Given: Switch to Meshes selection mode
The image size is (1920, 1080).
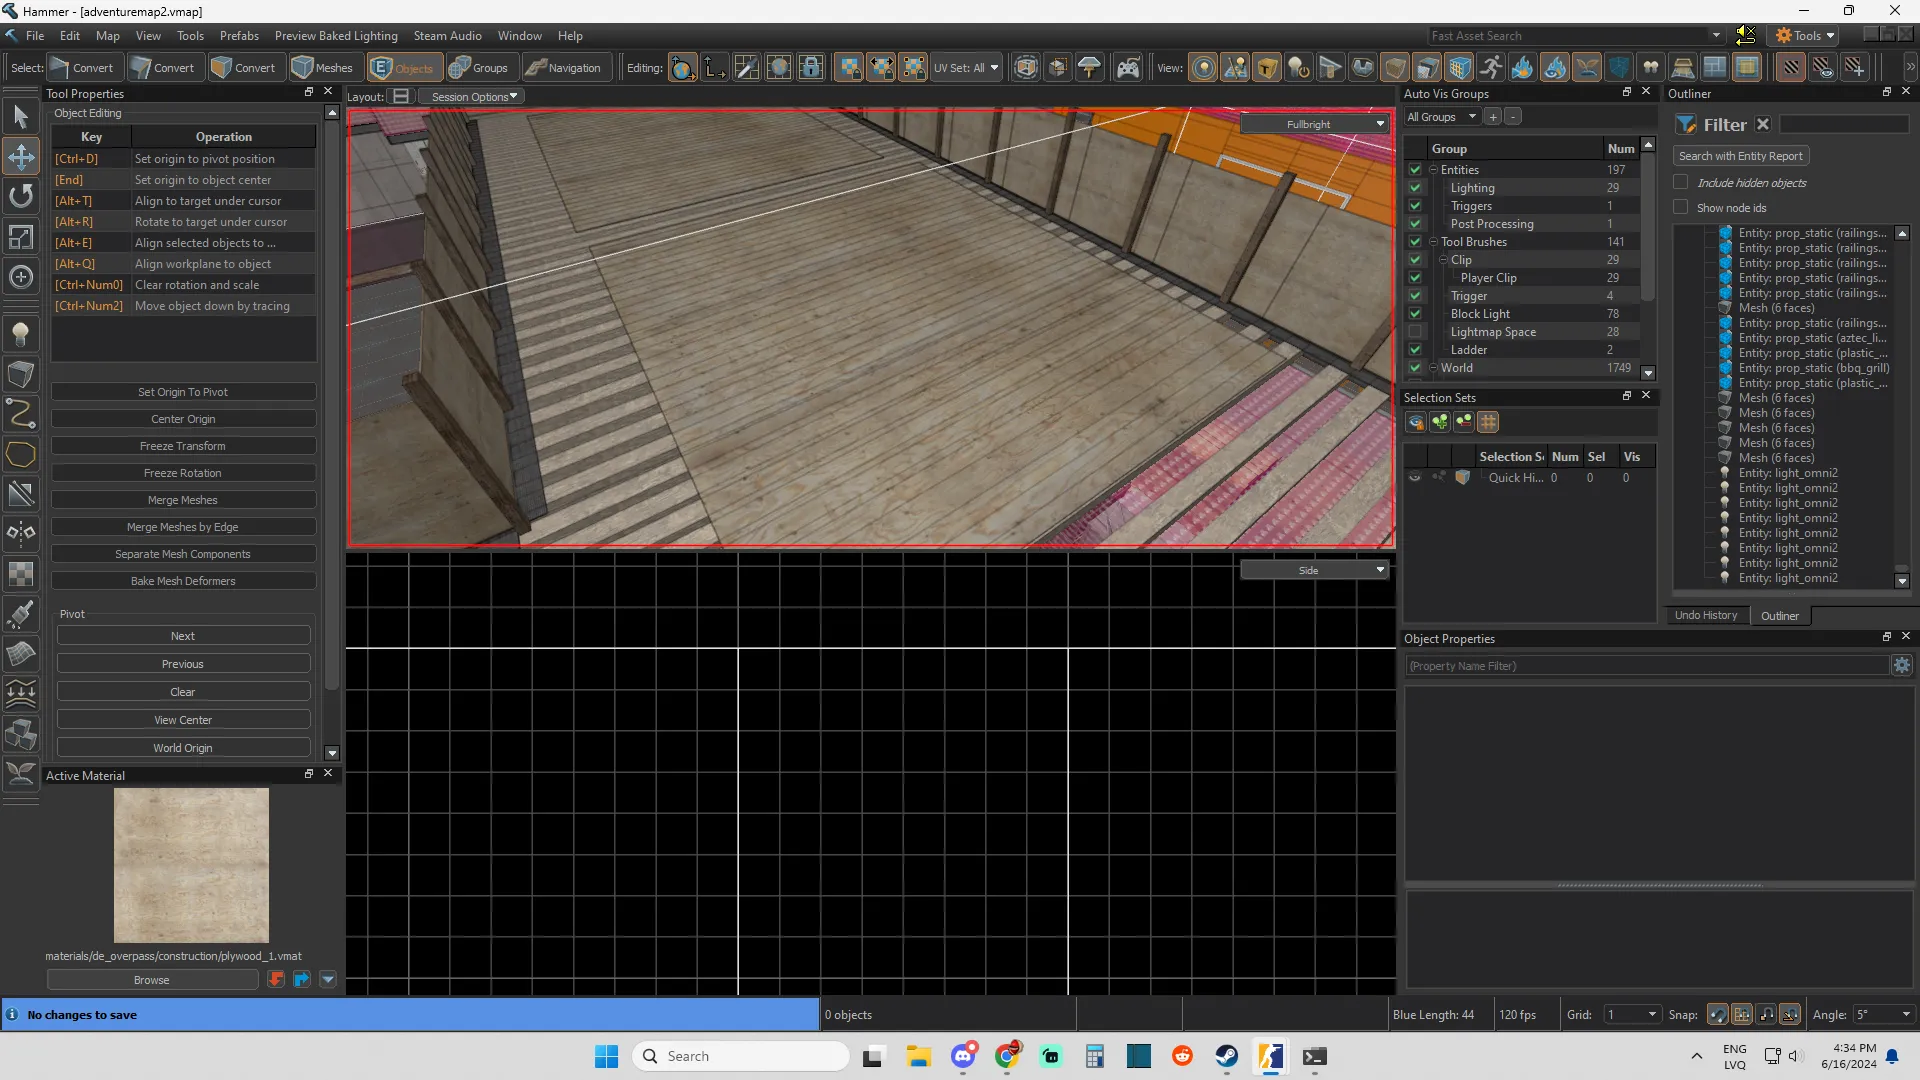Looking at the screenshot, I should (322, 68).
